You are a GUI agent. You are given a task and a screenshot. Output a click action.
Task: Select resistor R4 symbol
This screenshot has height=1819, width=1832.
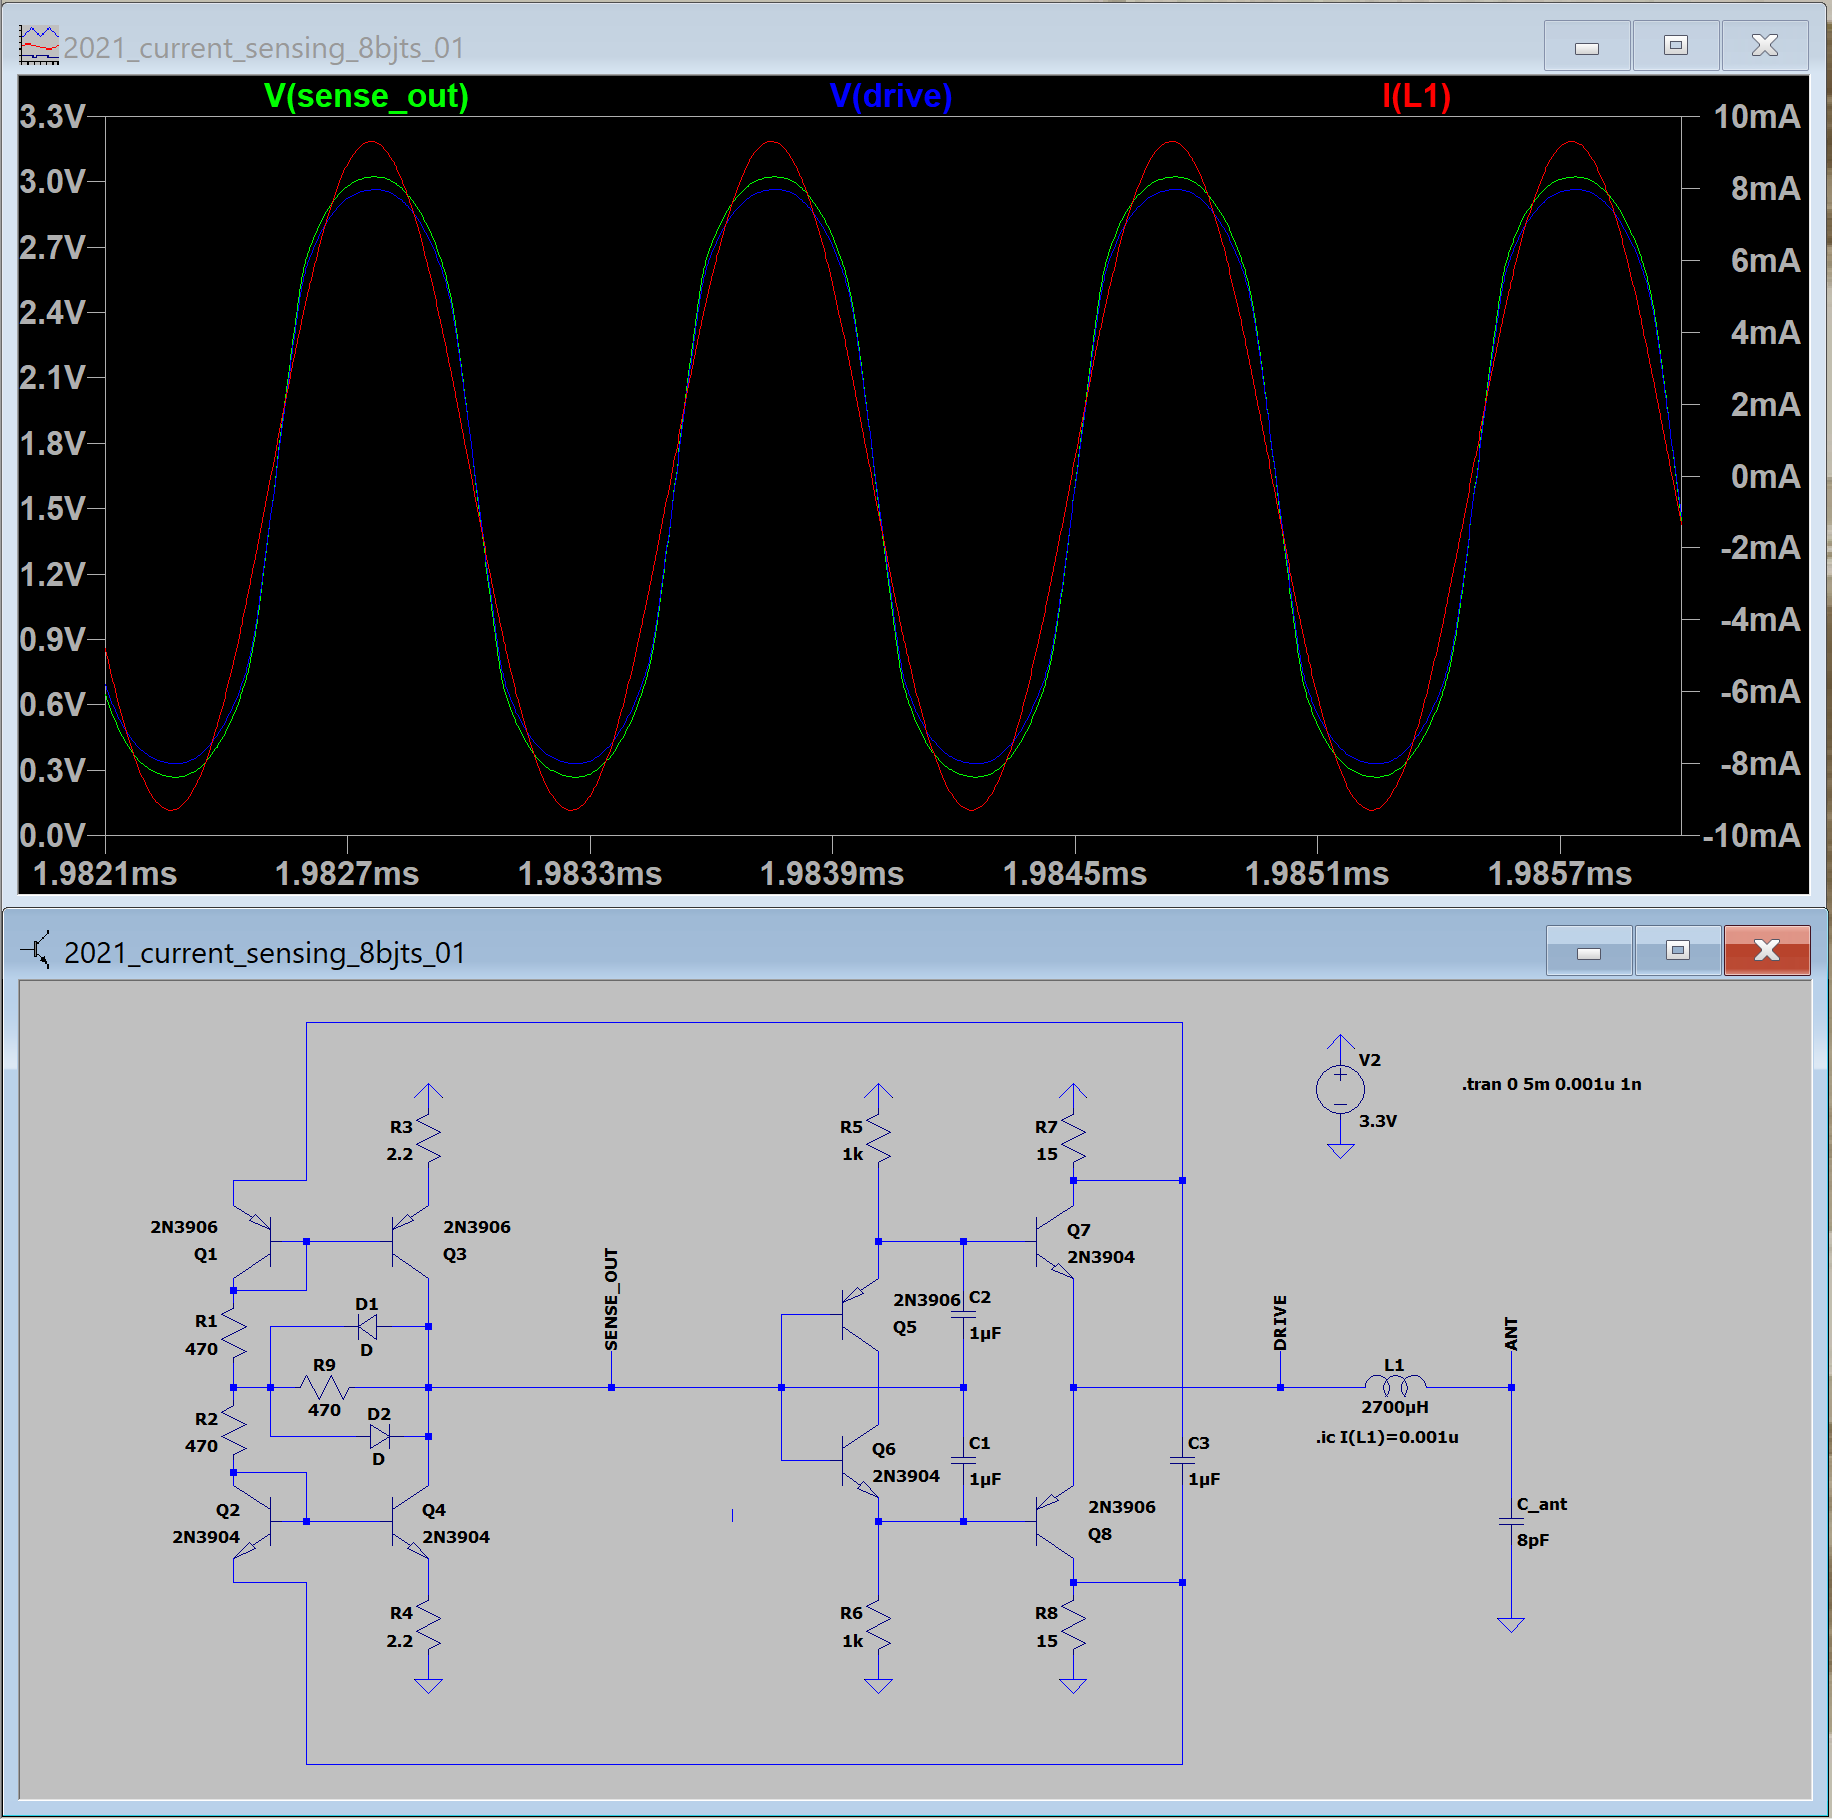(428, 1626)
